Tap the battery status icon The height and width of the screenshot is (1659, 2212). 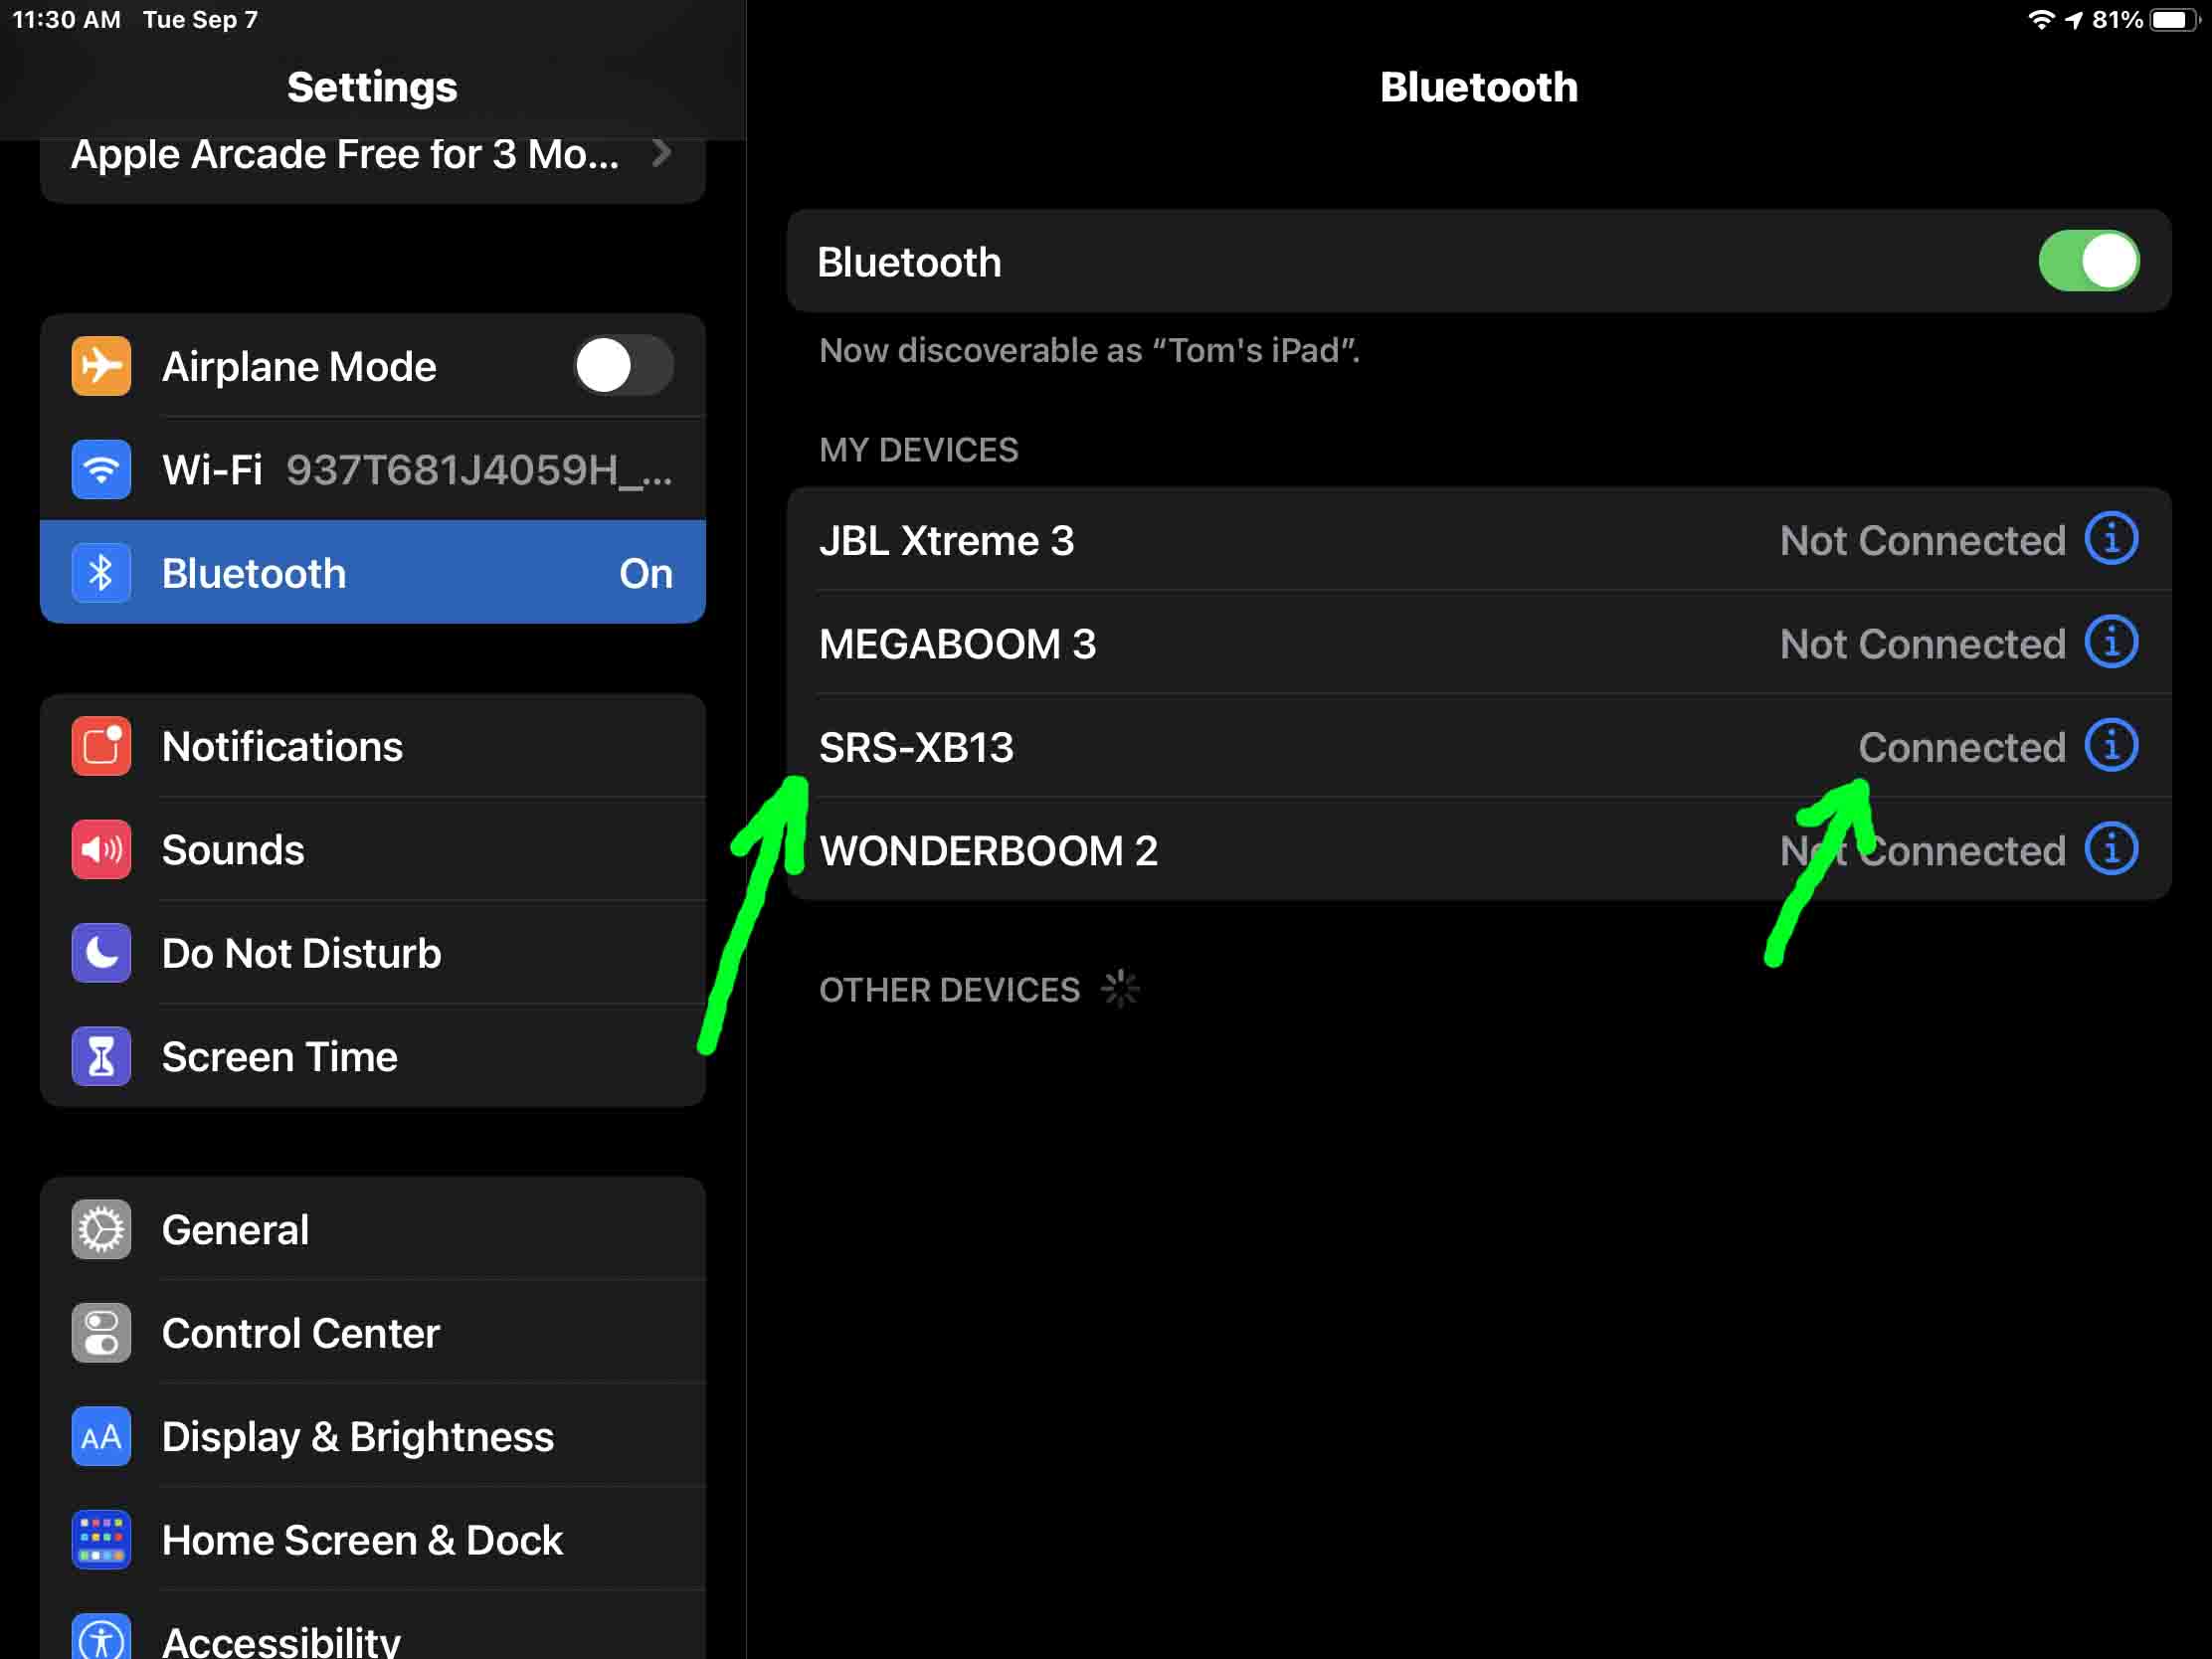(x=2175, y=20)
